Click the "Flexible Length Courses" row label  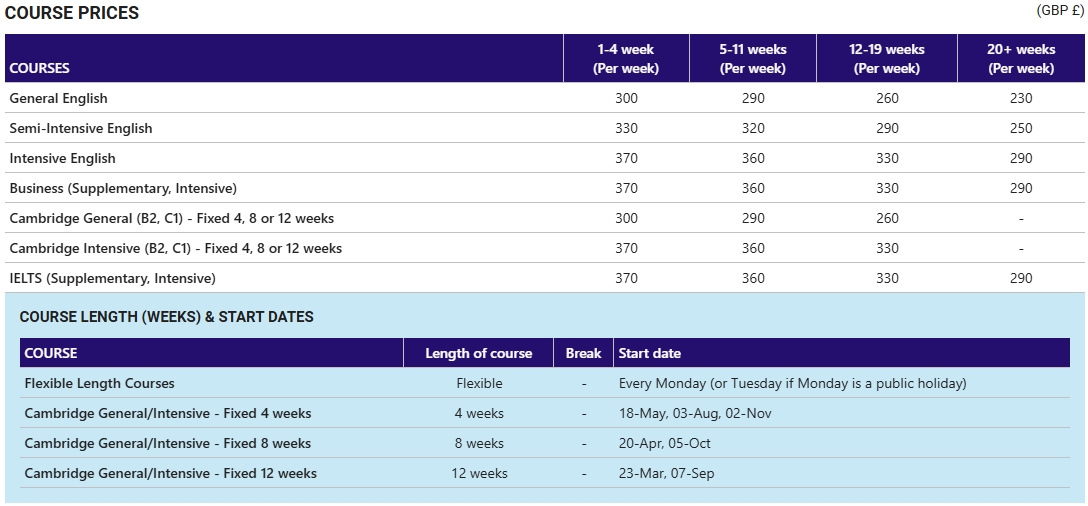pyautogui.click(x=99, y=383)
